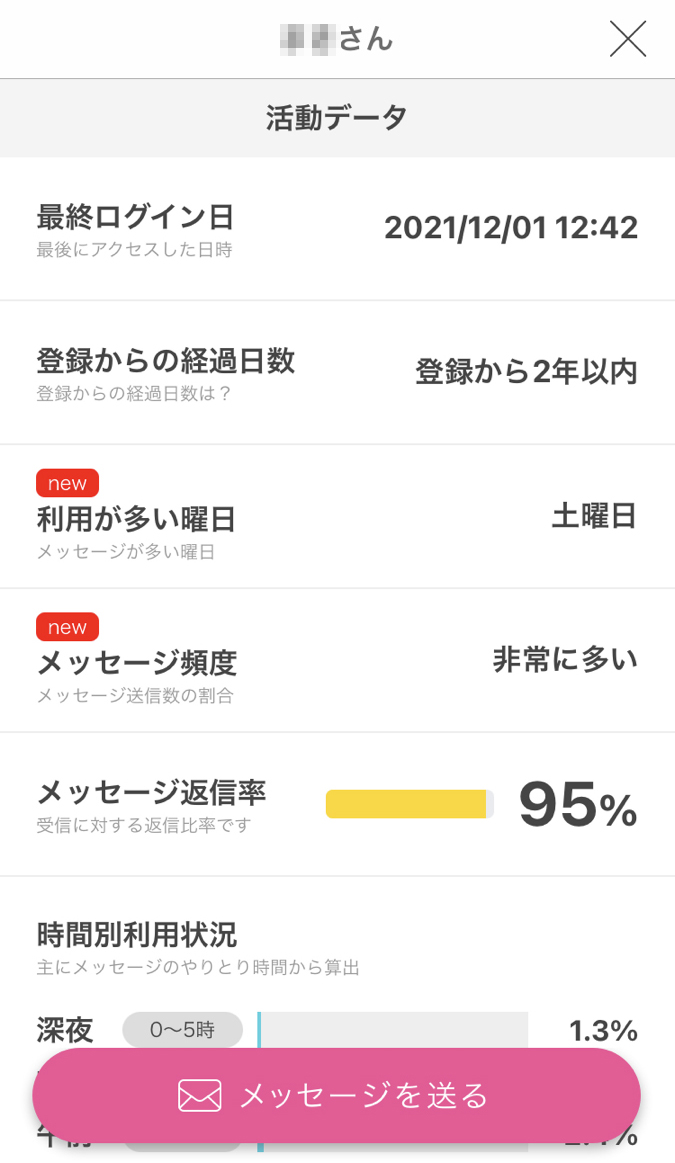Select the 0〜5時 time range pill
The height and width of the screenshot is (1163, 675).
tap(182, 1029)
